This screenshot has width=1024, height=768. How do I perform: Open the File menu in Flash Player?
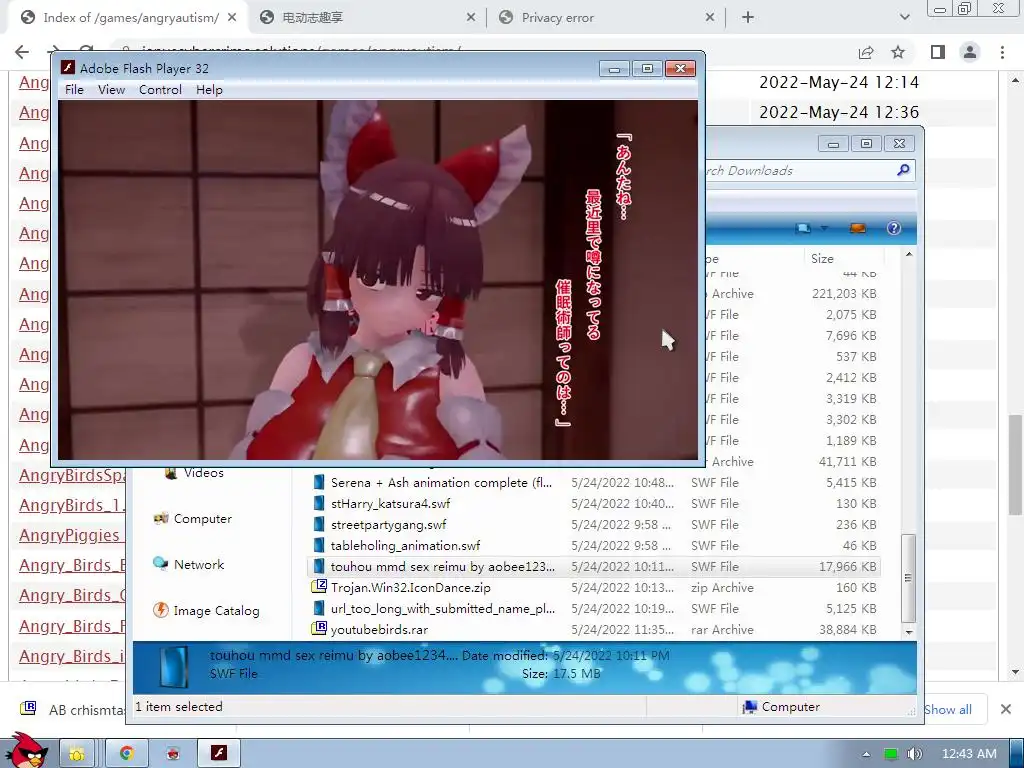pos(74,89)
